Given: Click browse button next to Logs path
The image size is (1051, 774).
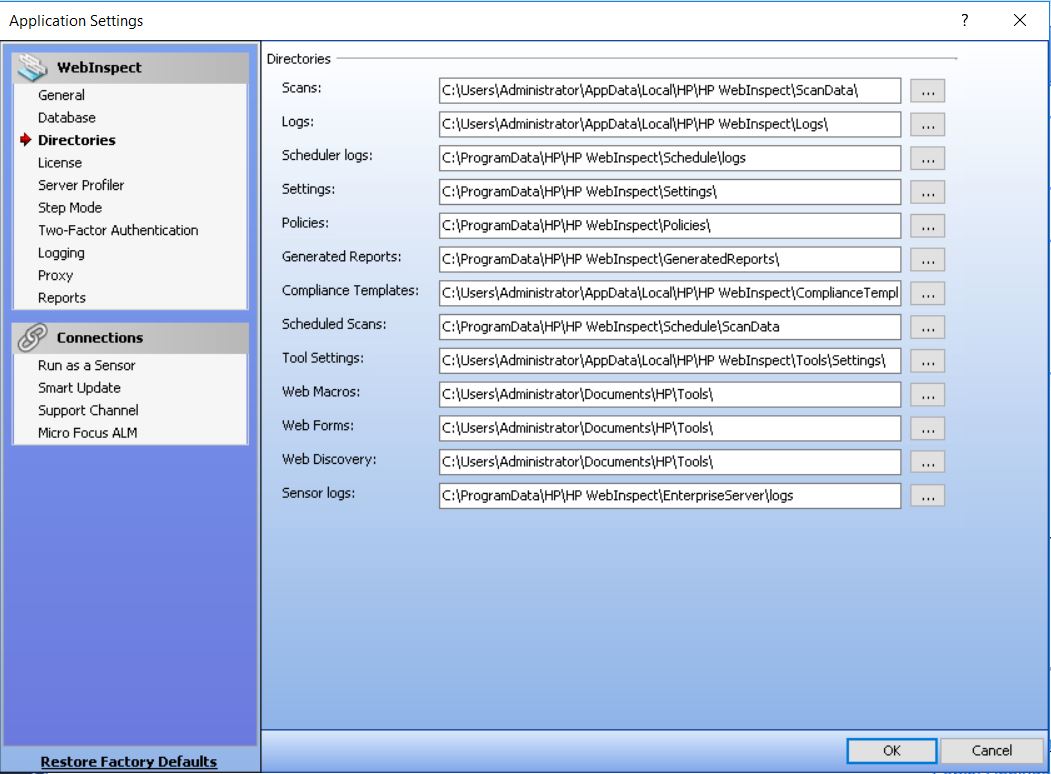Looking at the screenshot, I should tap(927, 125).
